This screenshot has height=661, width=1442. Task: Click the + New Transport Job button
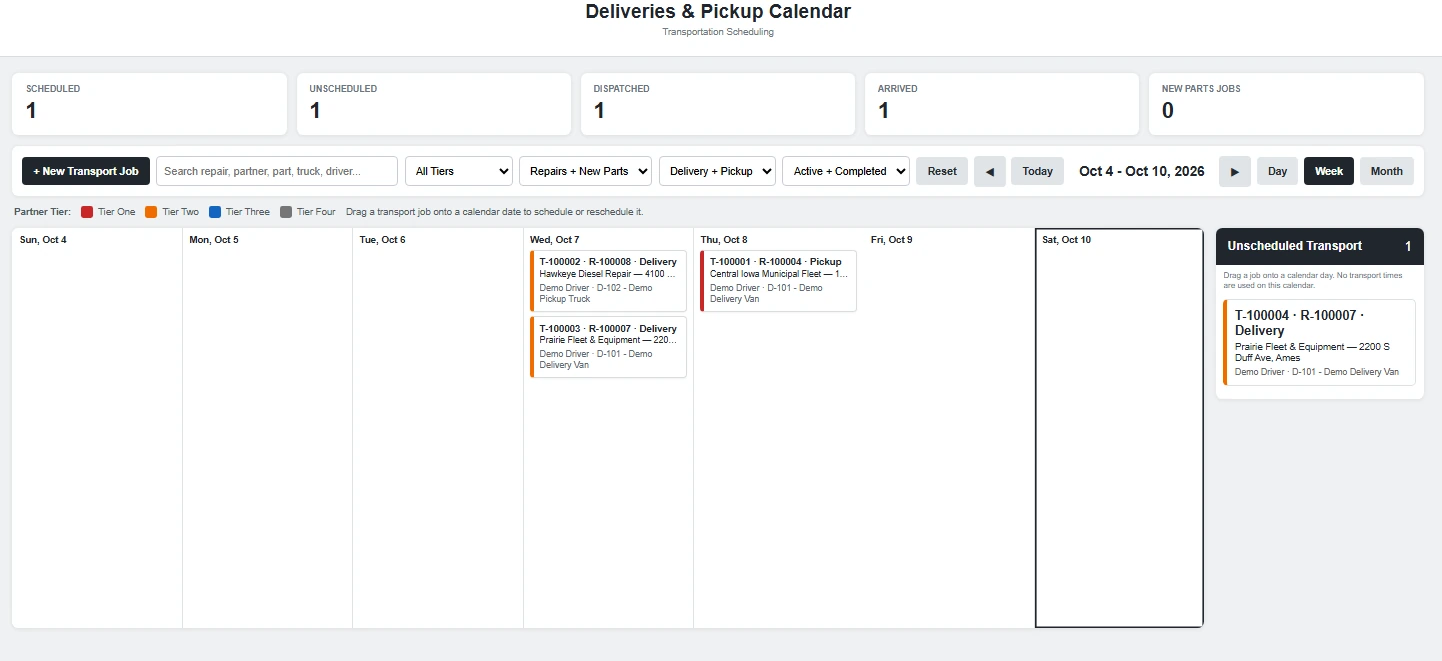tap(86, 171)
